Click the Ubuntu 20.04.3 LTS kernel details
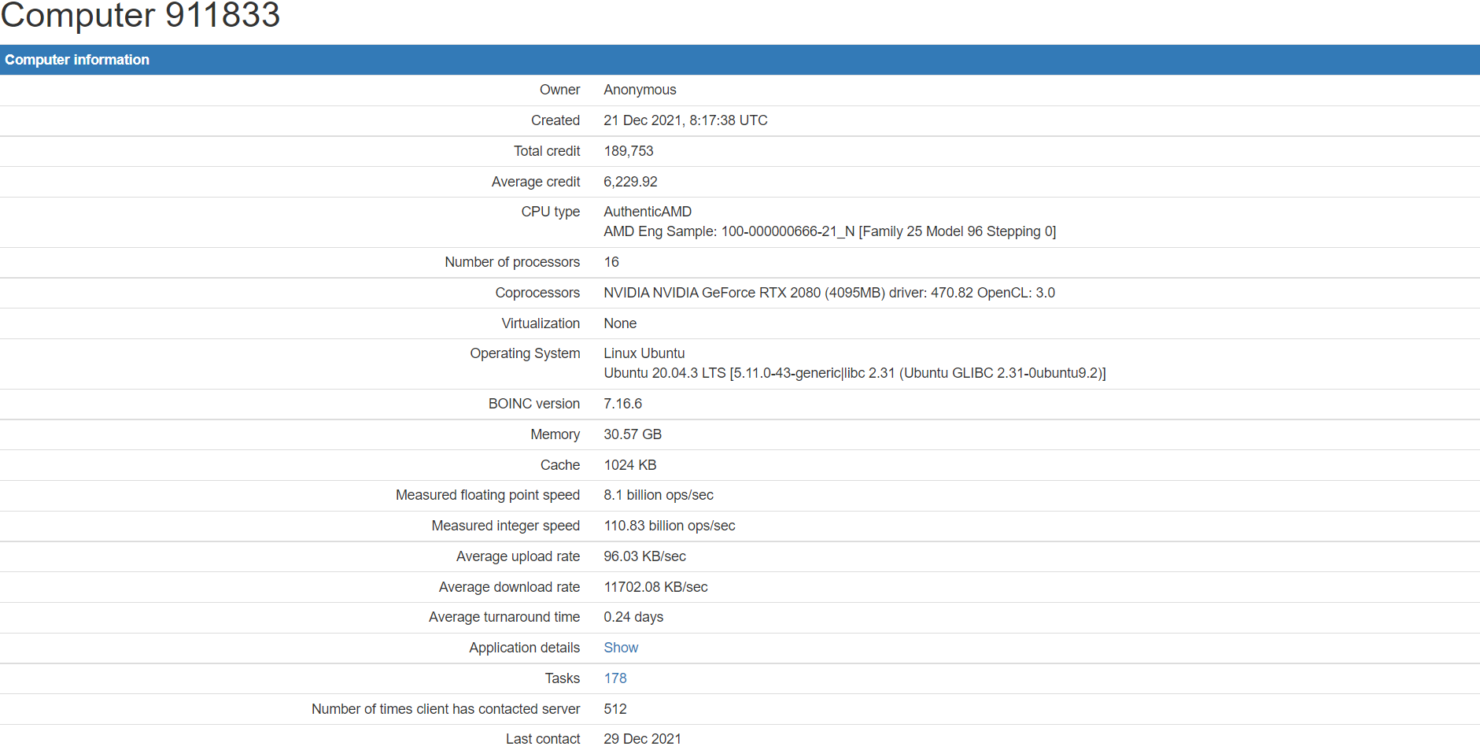 tap(854, 373)
